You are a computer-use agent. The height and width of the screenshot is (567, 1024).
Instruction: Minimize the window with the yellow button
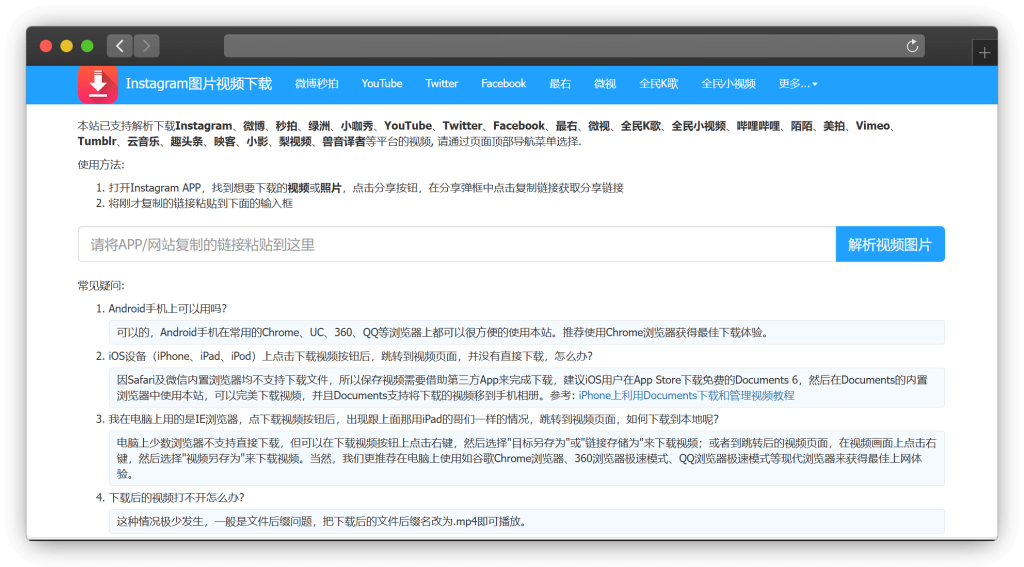point(67,46)
